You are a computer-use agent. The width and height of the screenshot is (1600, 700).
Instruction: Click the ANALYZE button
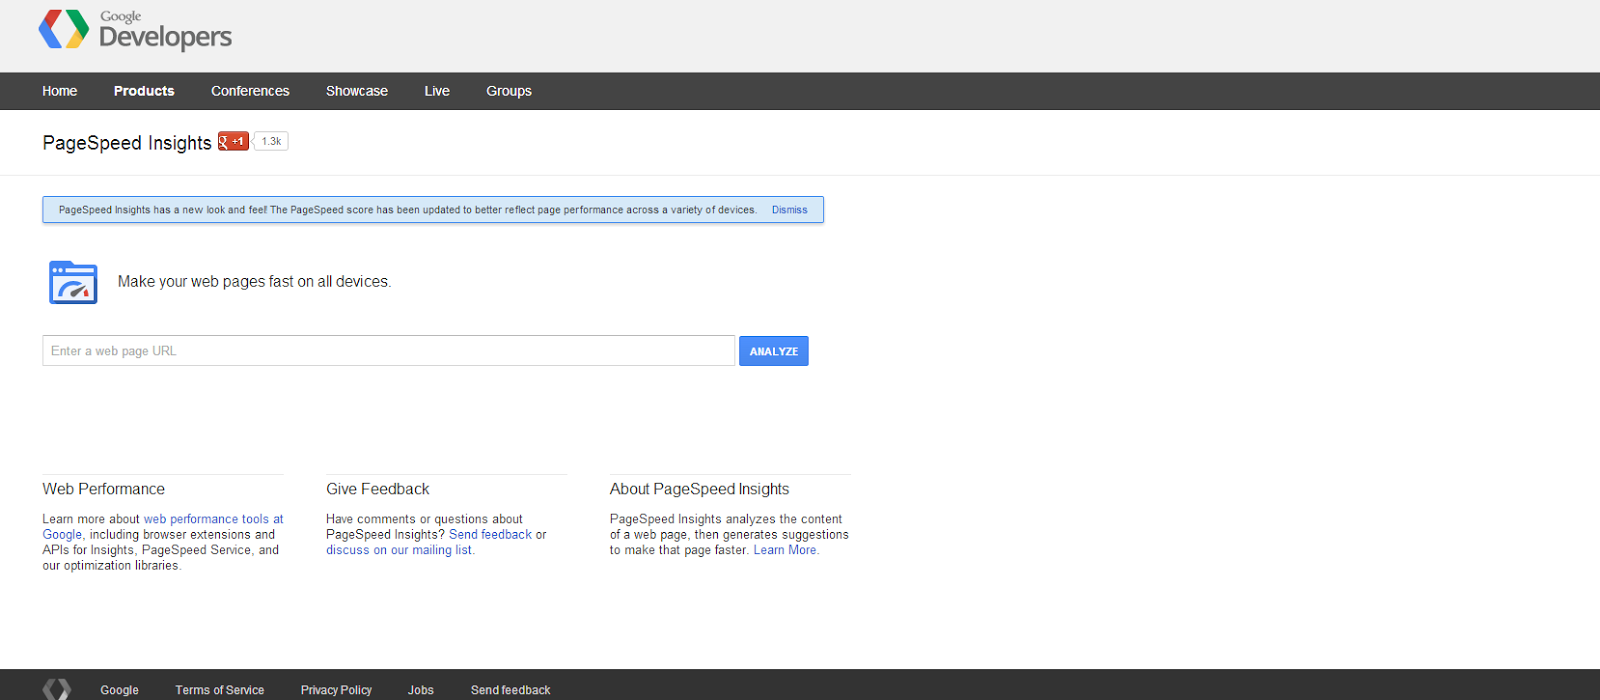pos(774,351)
